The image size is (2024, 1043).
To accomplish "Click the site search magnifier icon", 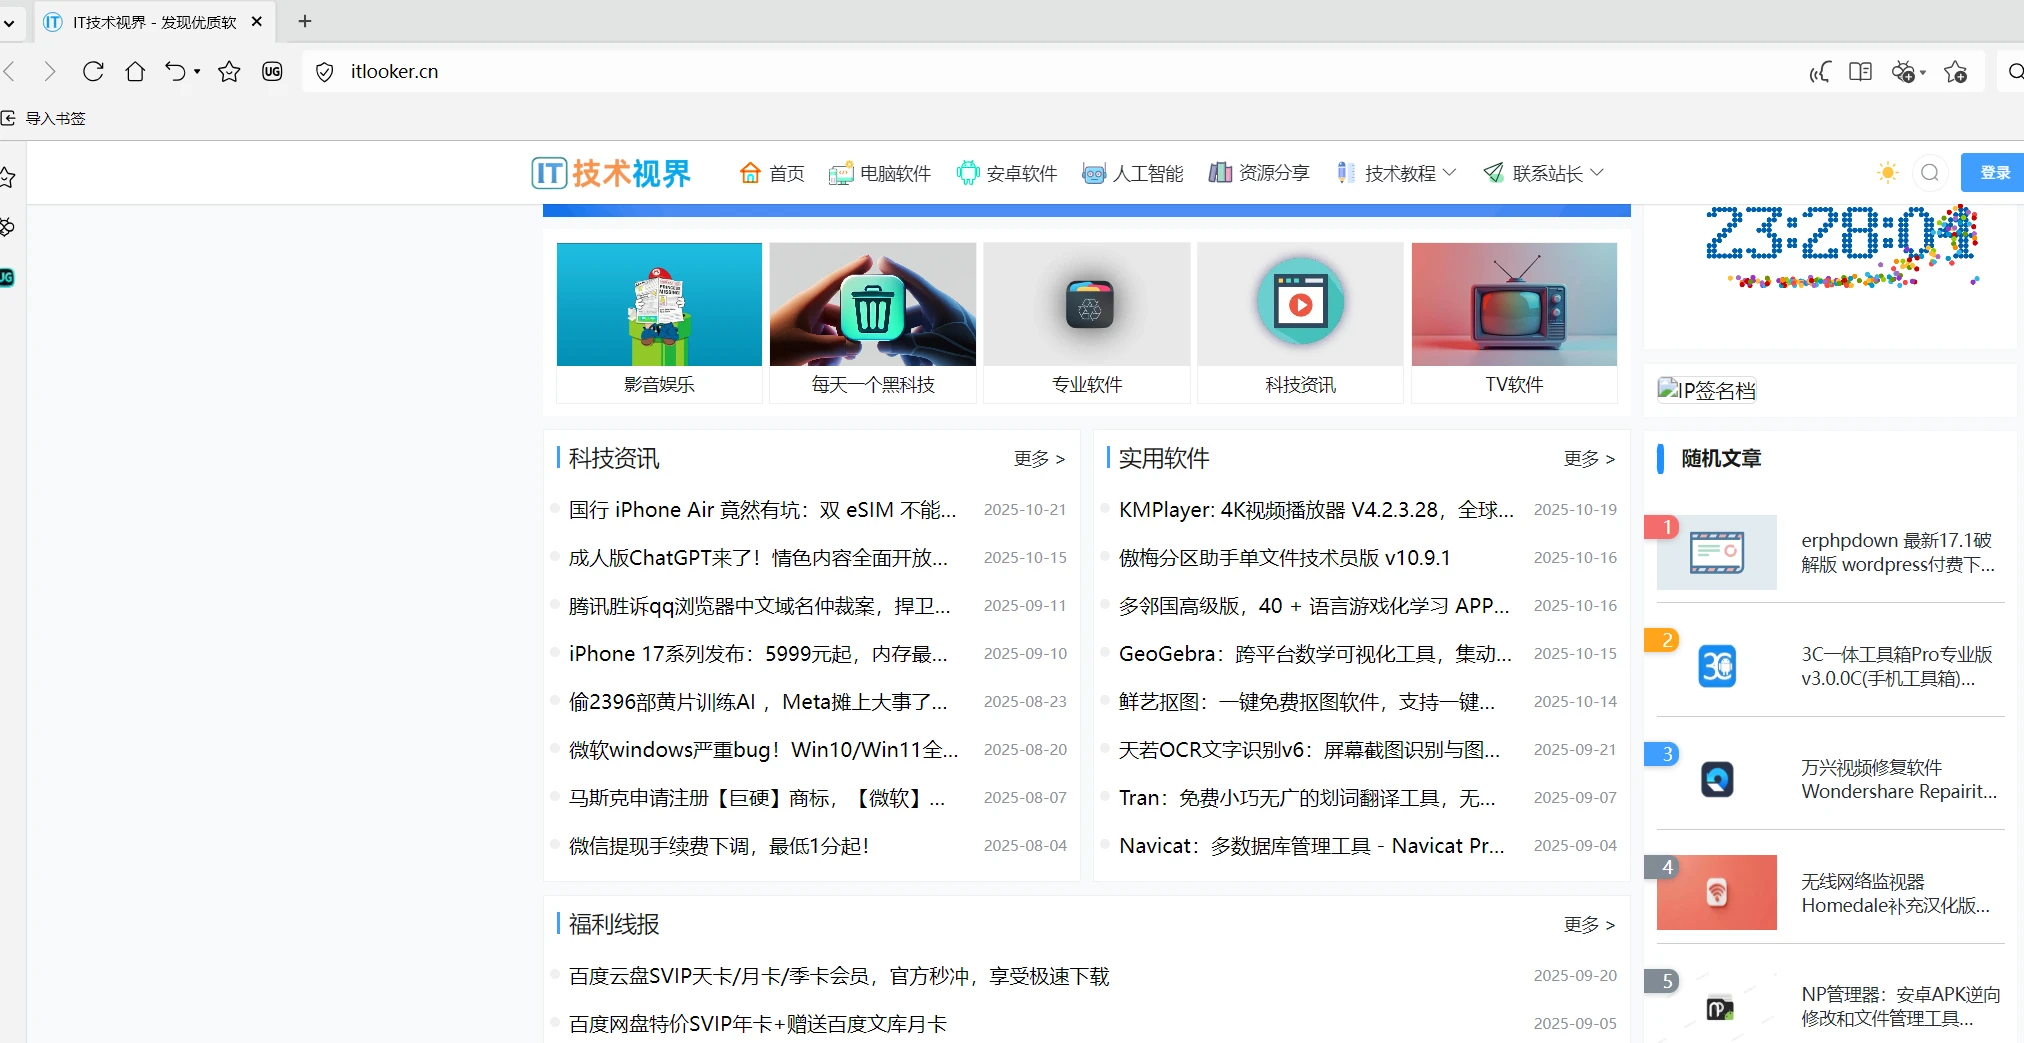I will tap(1929, 173).
